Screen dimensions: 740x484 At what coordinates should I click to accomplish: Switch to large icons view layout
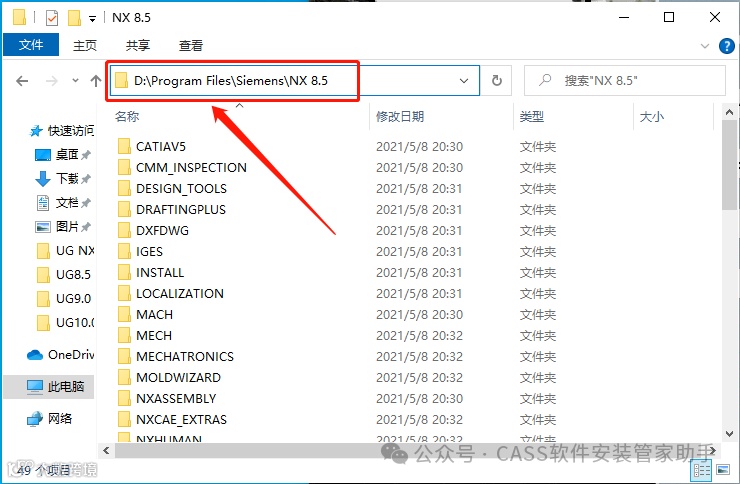723,470
